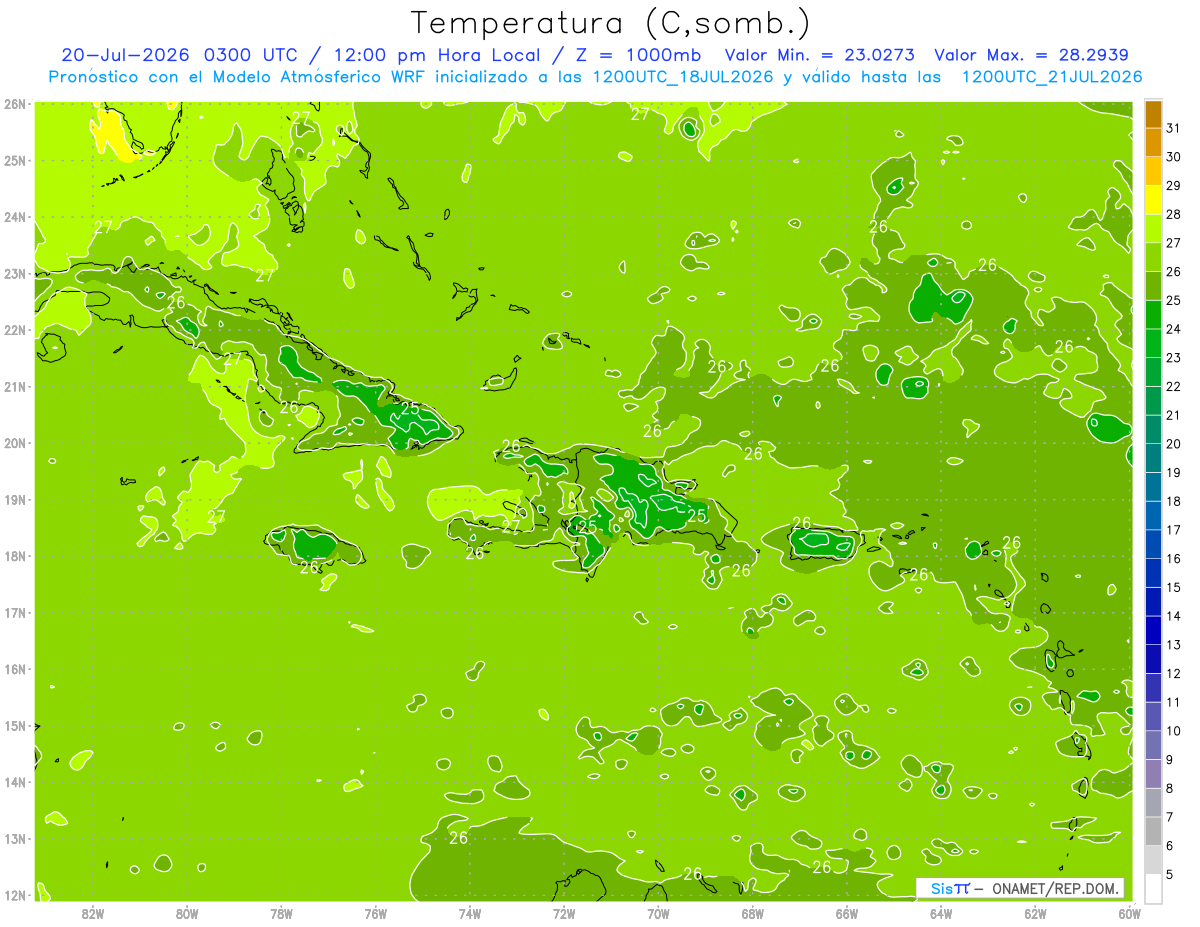Click the 18N latitude axis label

(x=14, y=556)
